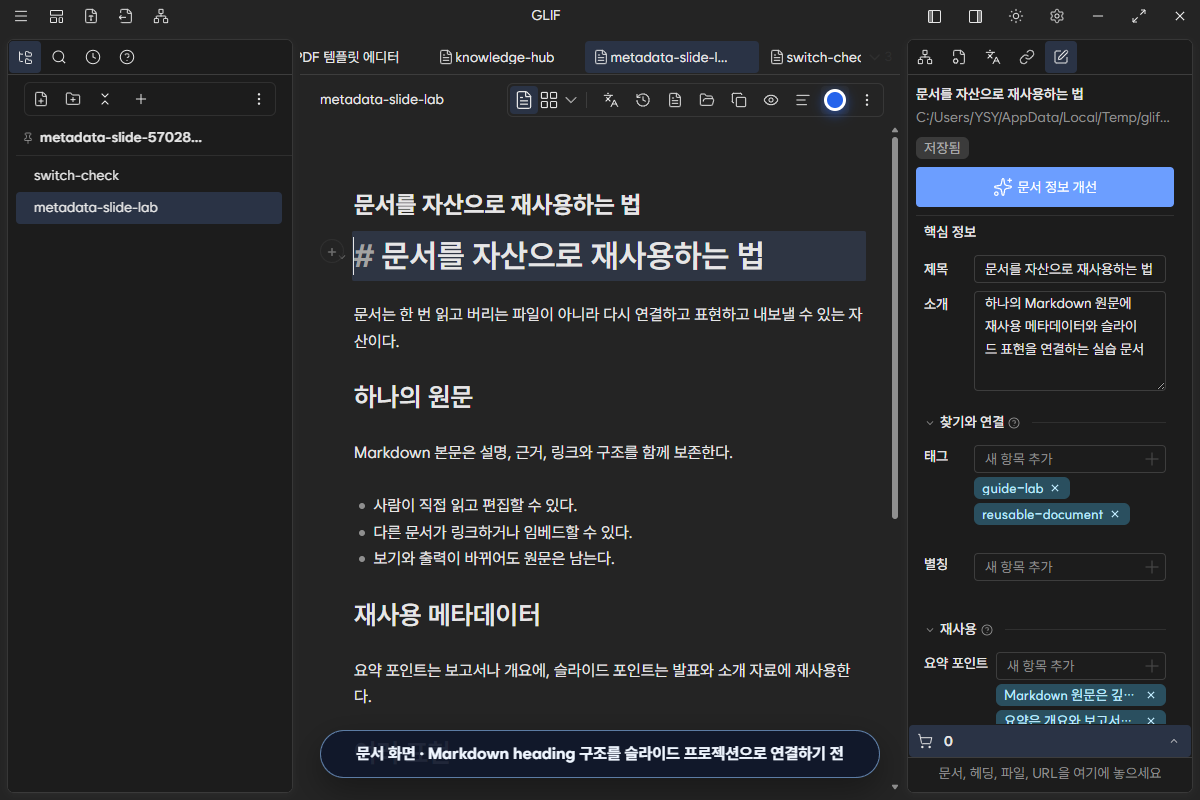Select switch-check in the file list
1200x800 pixels.
[x=149, y=175]
